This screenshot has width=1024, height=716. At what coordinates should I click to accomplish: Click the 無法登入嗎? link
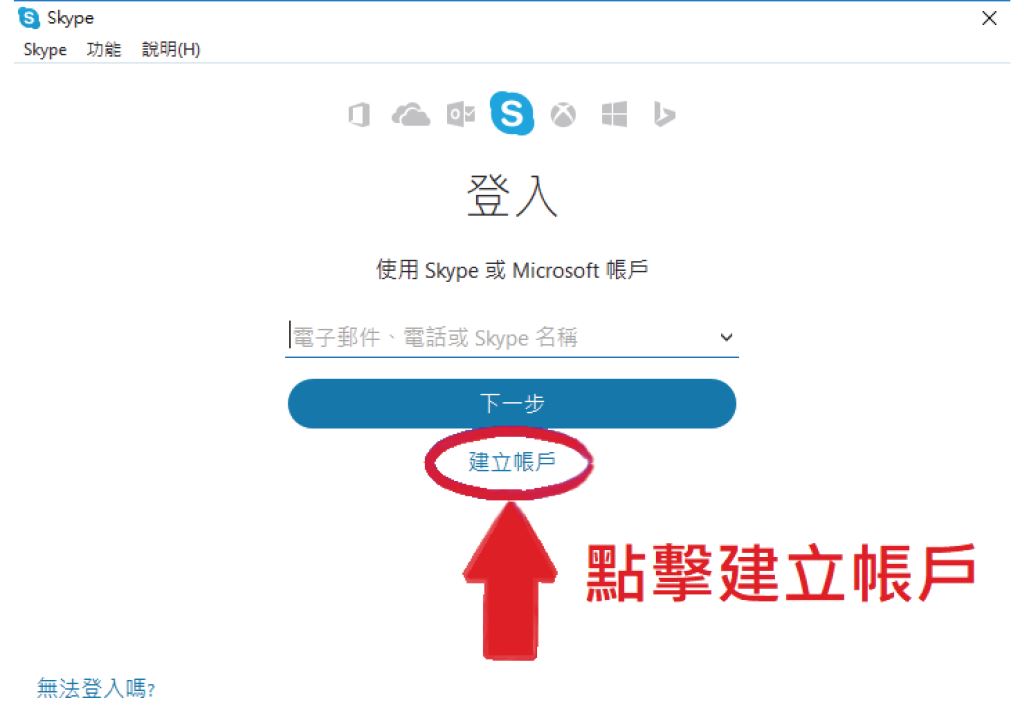click(x=96, y=688)
